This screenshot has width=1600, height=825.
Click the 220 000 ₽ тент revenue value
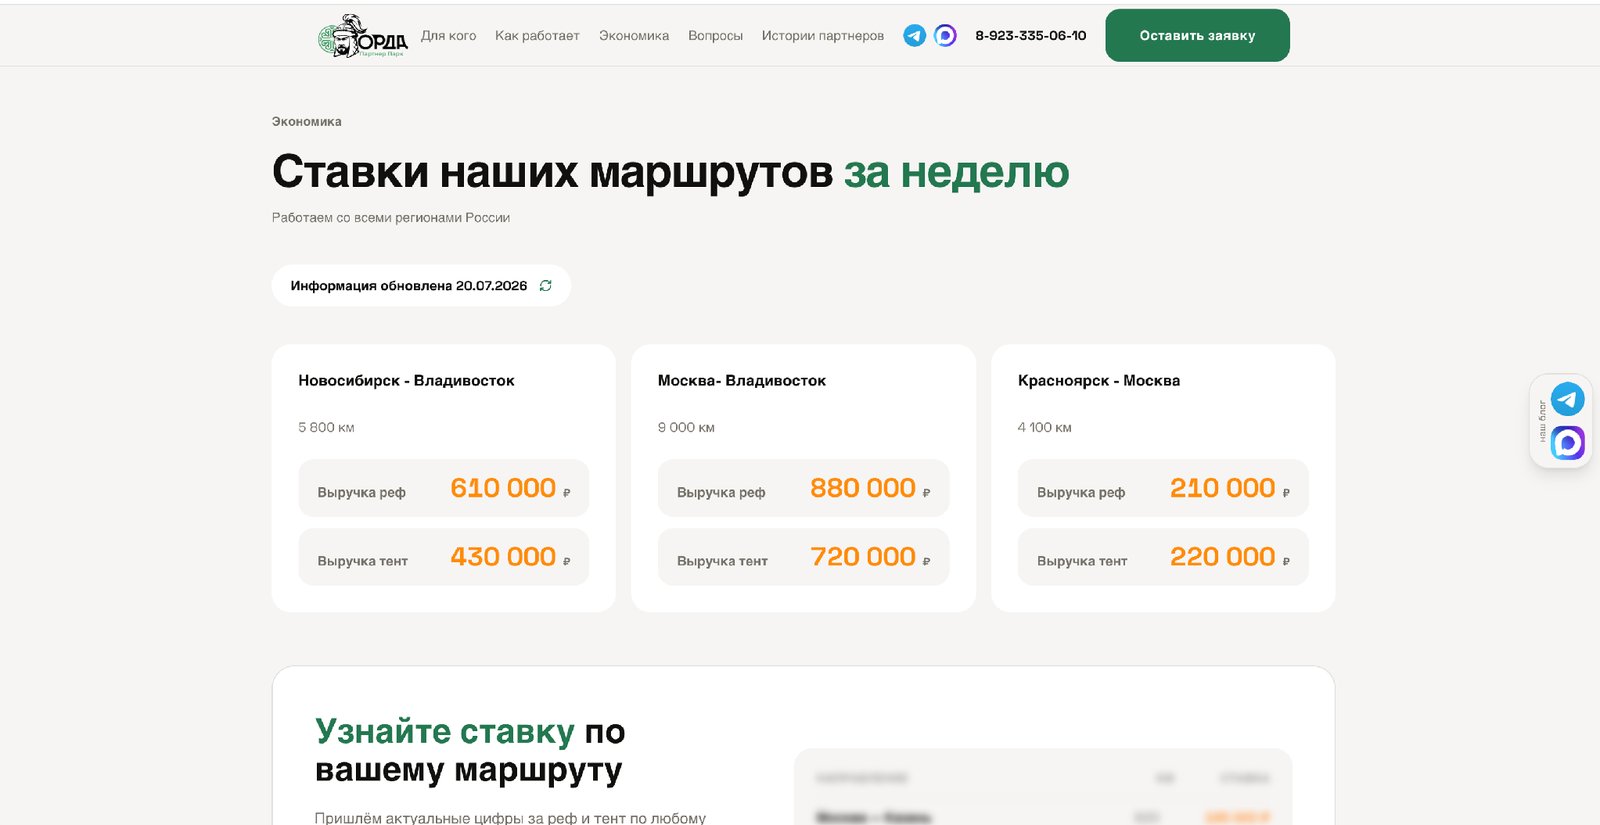pos(1230,557)
